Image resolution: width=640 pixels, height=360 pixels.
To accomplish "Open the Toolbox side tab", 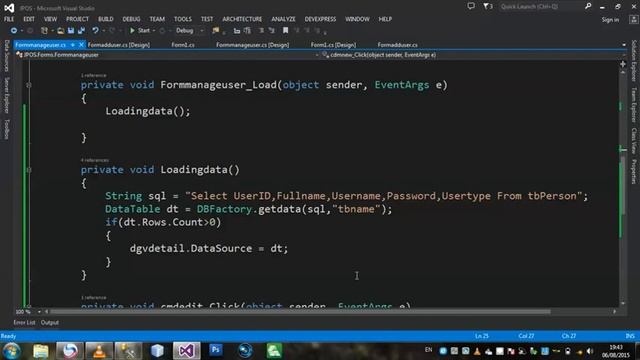I will pos(7,129).
